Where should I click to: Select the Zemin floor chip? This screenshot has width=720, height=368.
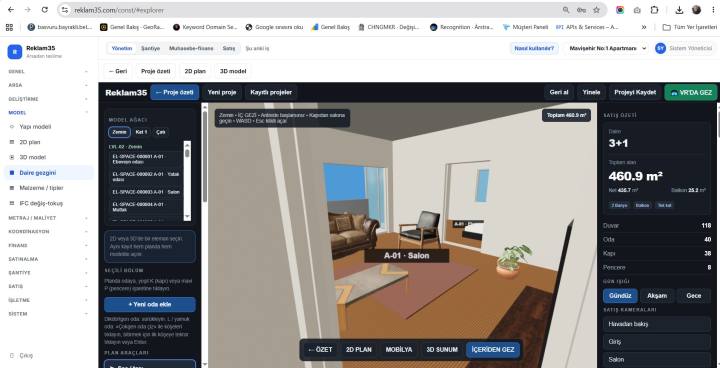[119, 132]
